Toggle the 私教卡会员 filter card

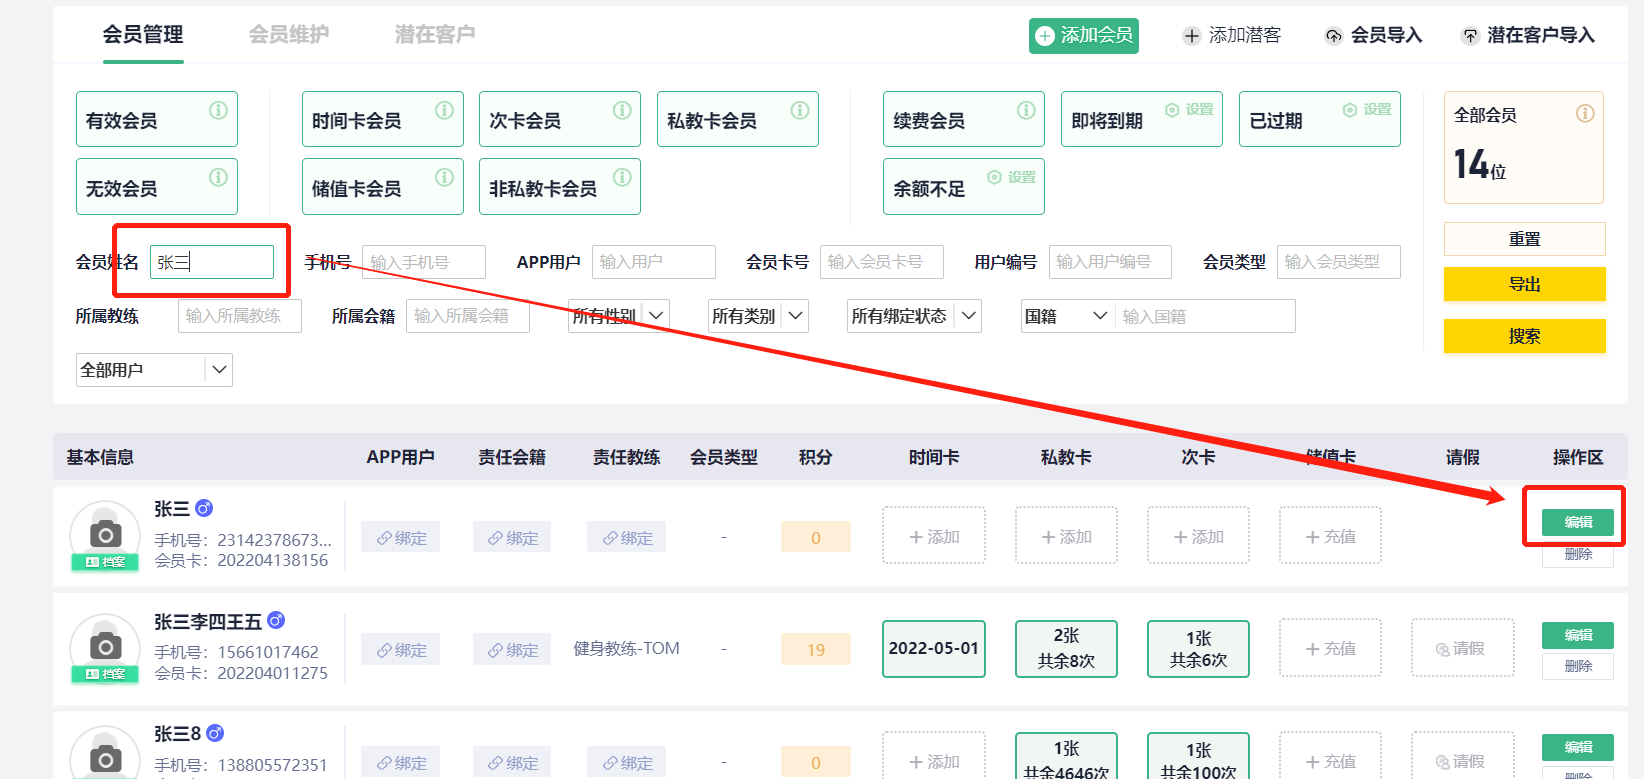[712, 120]
